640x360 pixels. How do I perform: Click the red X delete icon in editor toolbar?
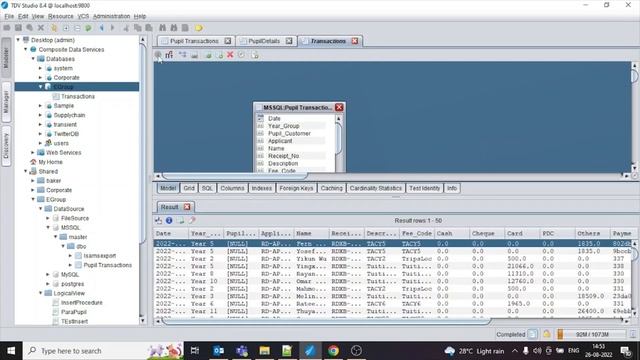click(230, 55)
